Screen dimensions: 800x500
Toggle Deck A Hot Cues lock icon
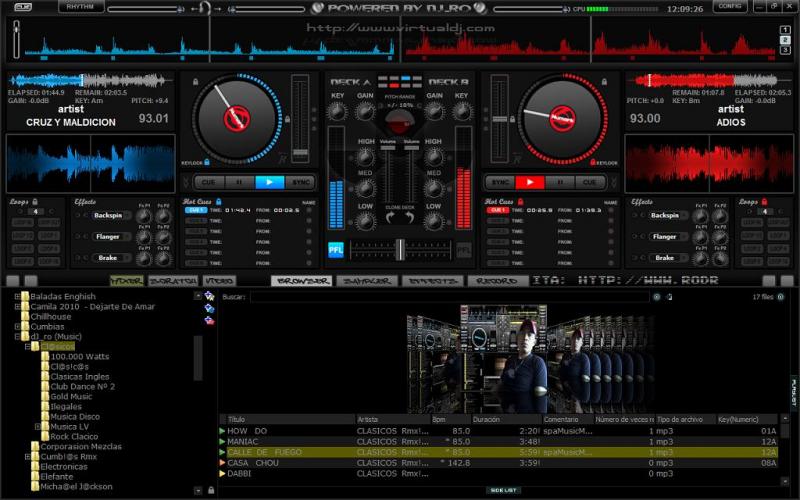218,202
